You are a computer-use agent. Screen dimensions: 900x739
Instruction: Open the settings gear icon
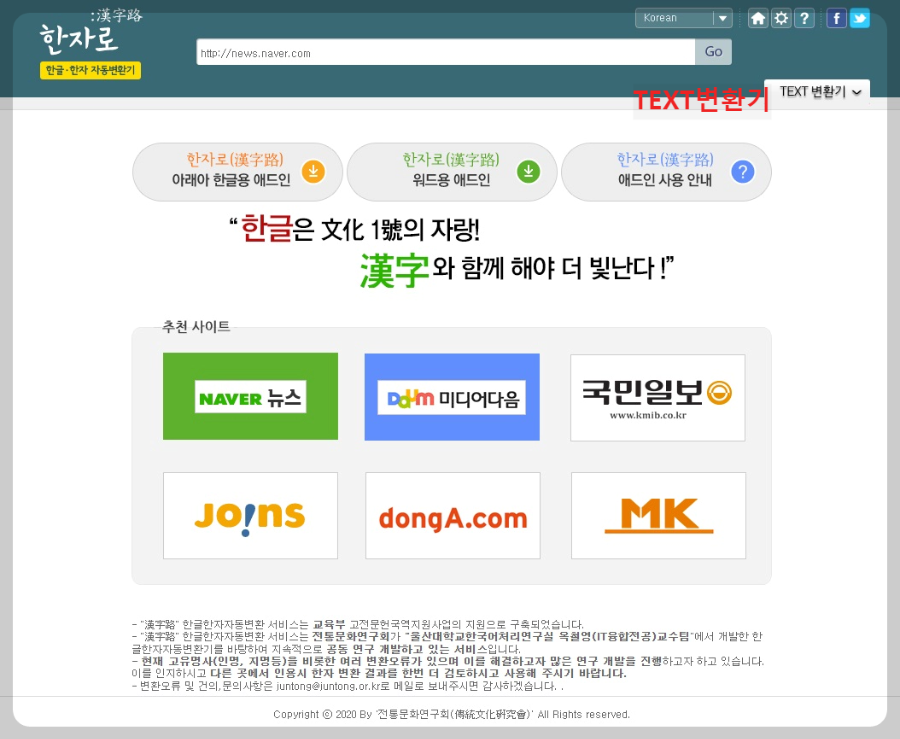781,18
